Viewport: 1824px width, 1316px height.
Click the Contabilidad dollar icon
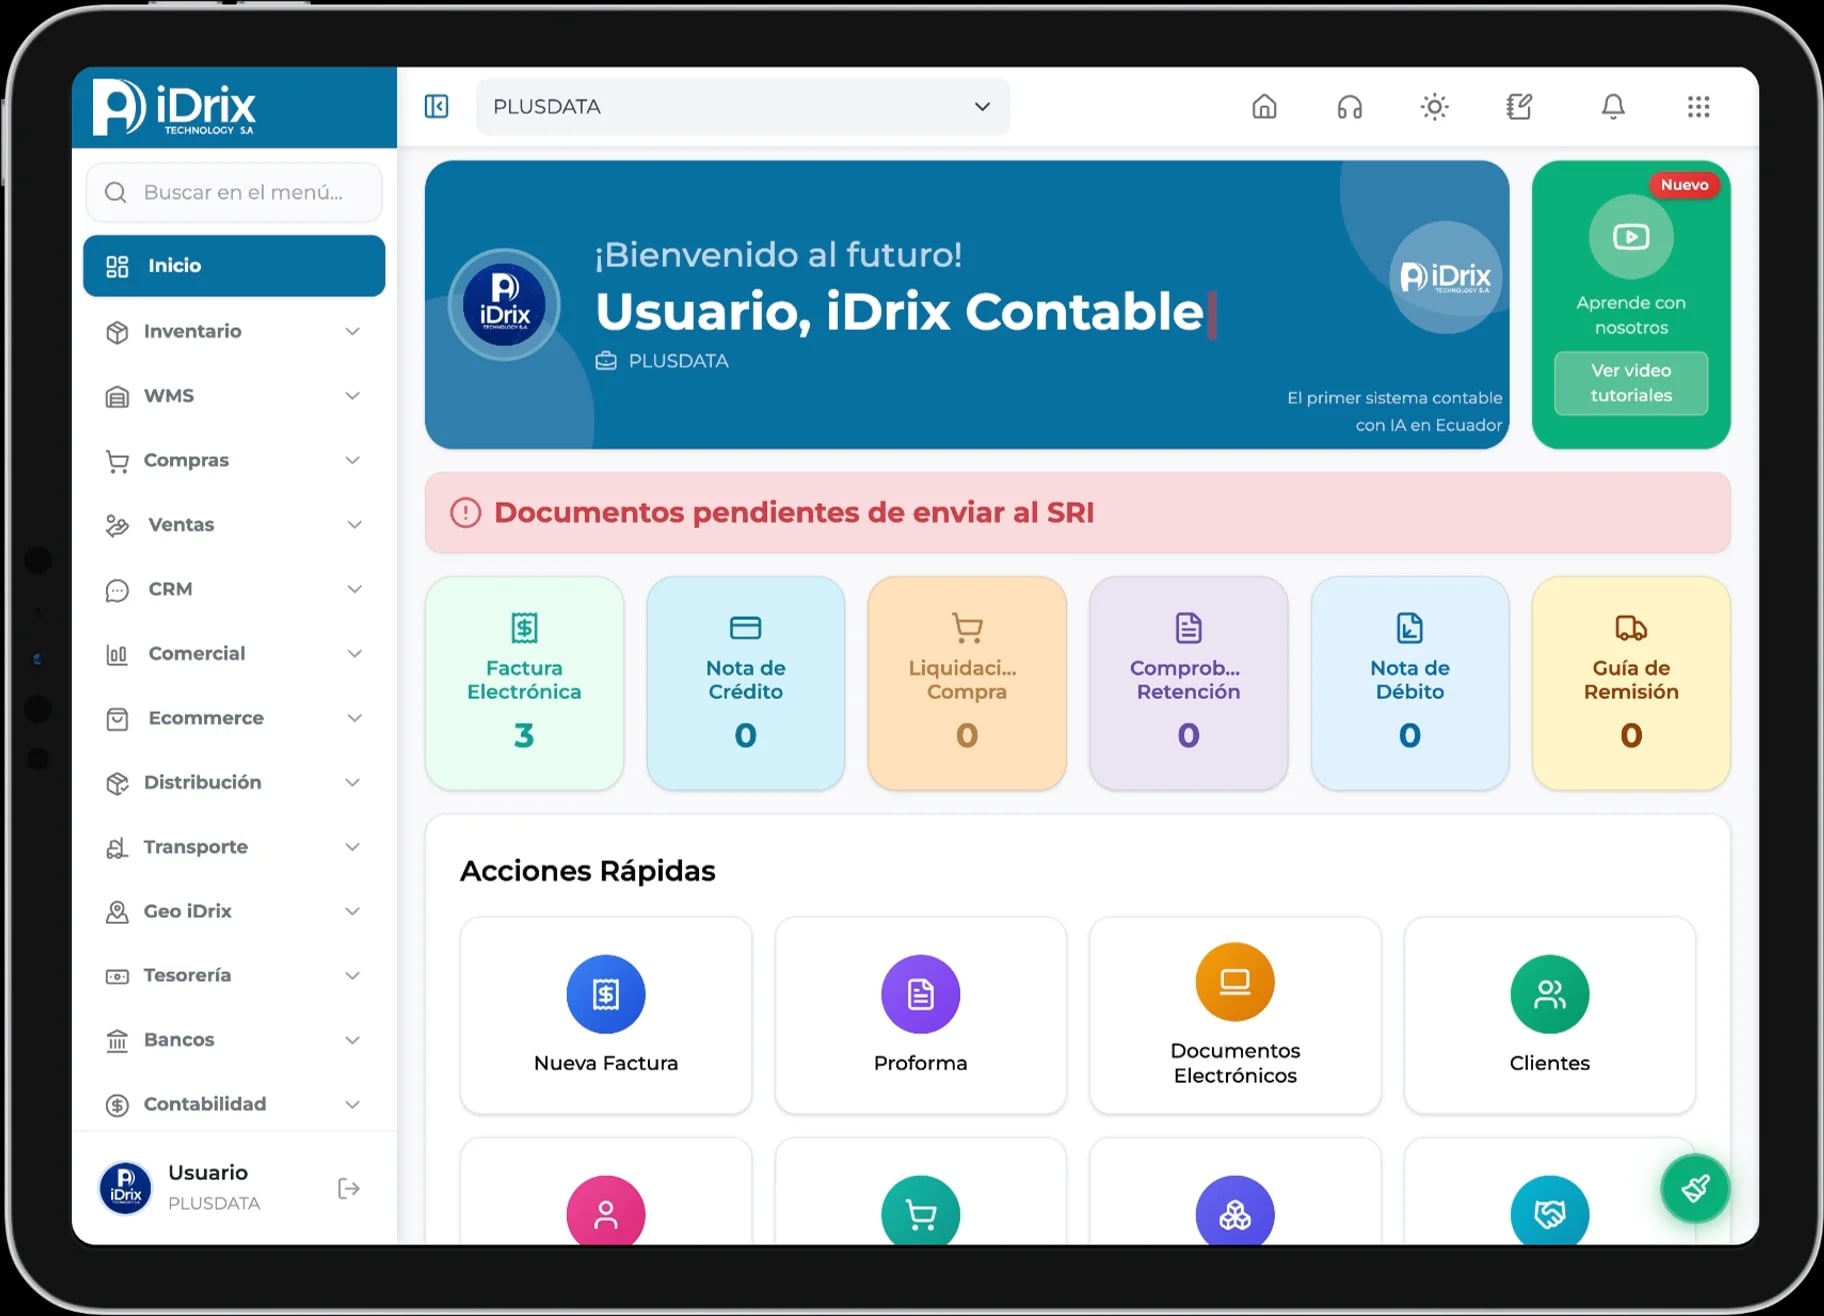click(117, 1105)
